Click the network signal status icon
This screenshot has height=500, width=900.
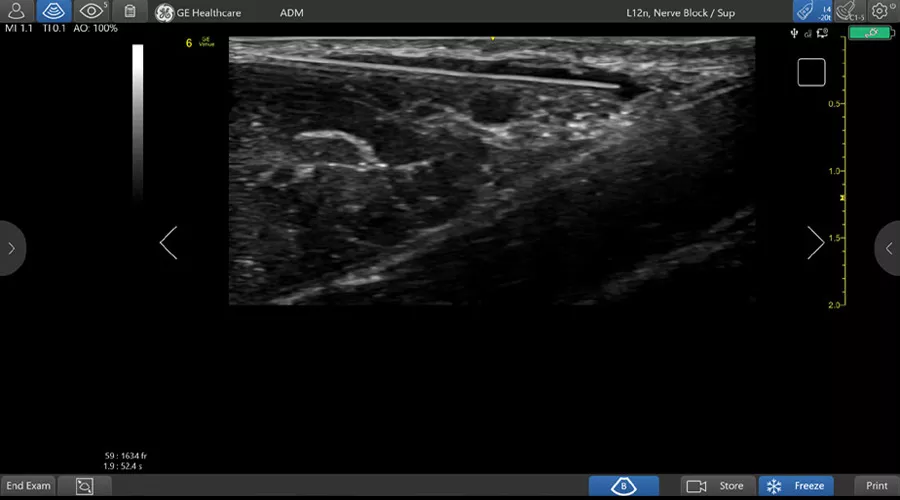click(x=808, y=34)
